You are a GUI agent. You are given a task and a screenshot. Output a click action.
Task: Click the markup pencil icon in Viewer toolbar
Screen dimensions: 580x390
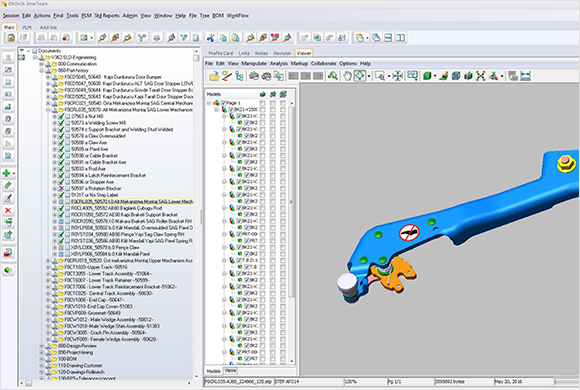(x=227, y=76)
